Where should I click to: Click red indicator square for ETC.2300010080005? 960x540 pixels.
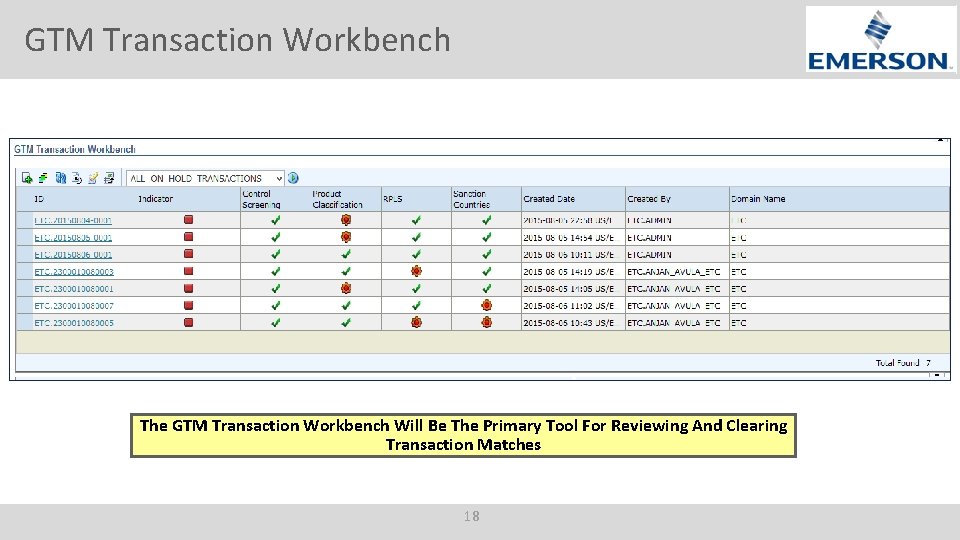tap(189, 323)
